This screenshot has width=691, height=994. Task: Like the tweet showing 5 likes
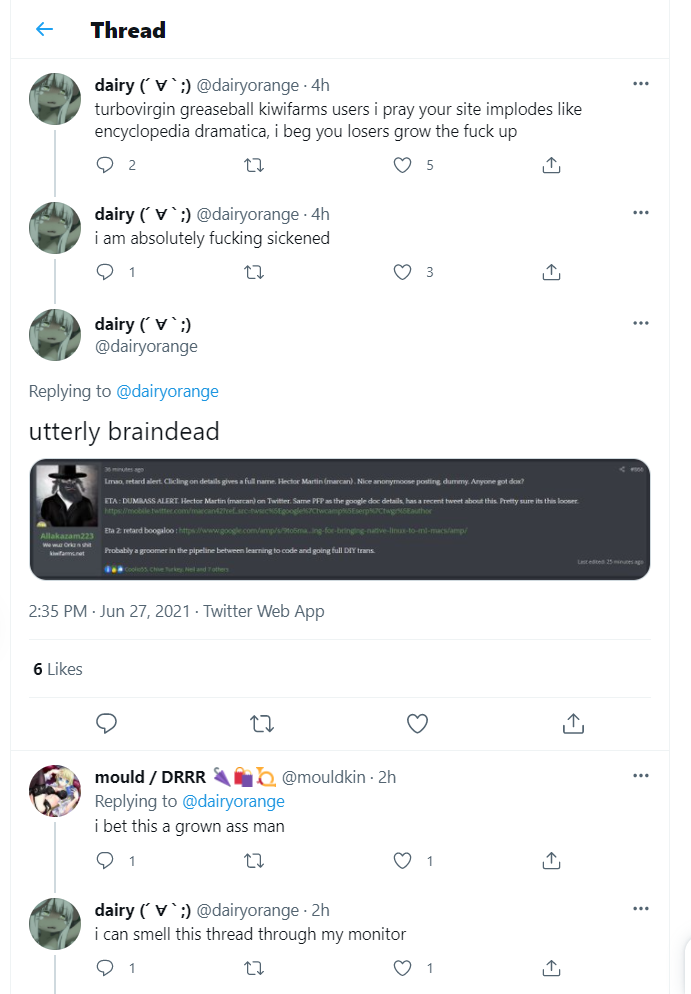tap(403, 165)
